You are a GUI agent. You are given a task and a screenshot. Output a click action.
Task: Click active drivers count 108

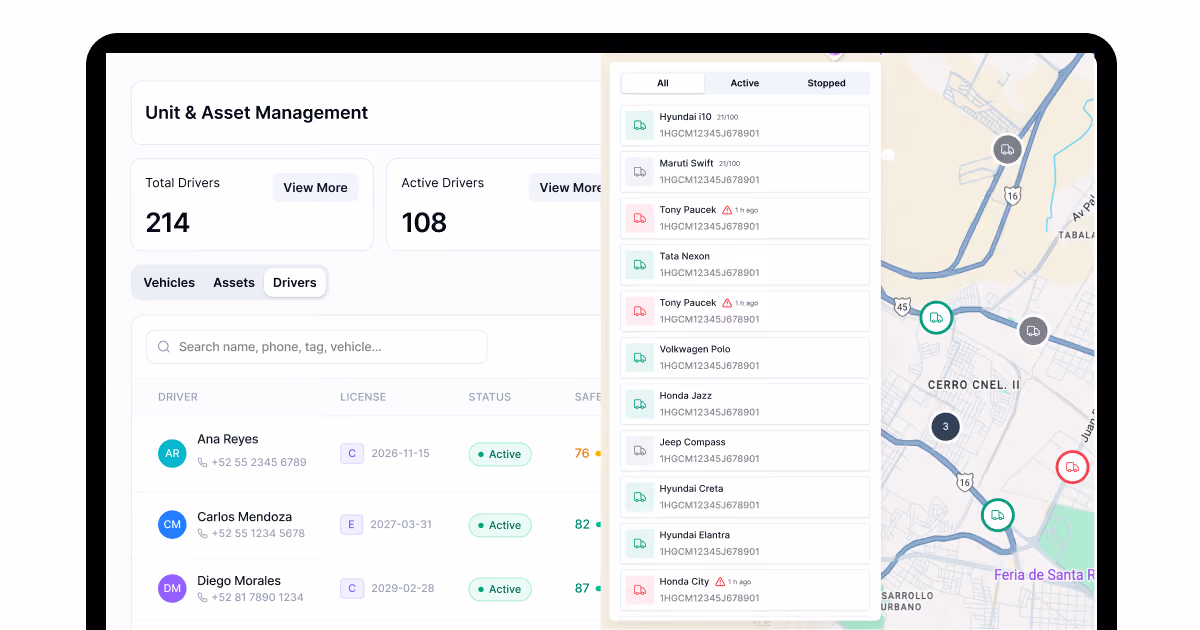[424, 222]
